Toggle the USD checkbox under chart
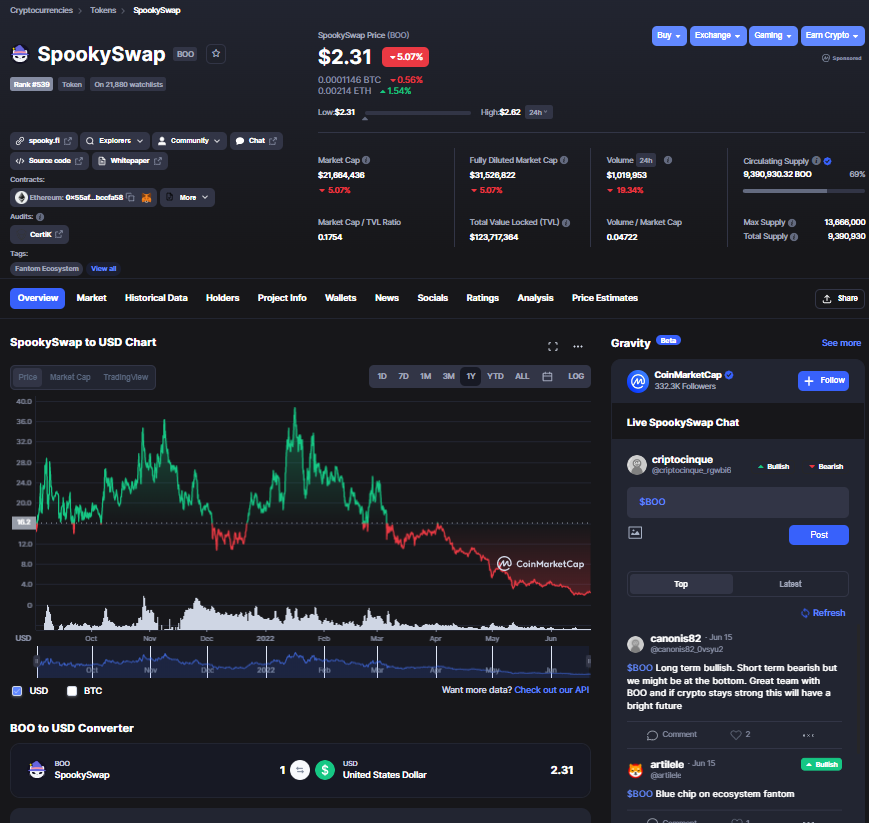Screen dimensions: 869x823 point(17,691)
